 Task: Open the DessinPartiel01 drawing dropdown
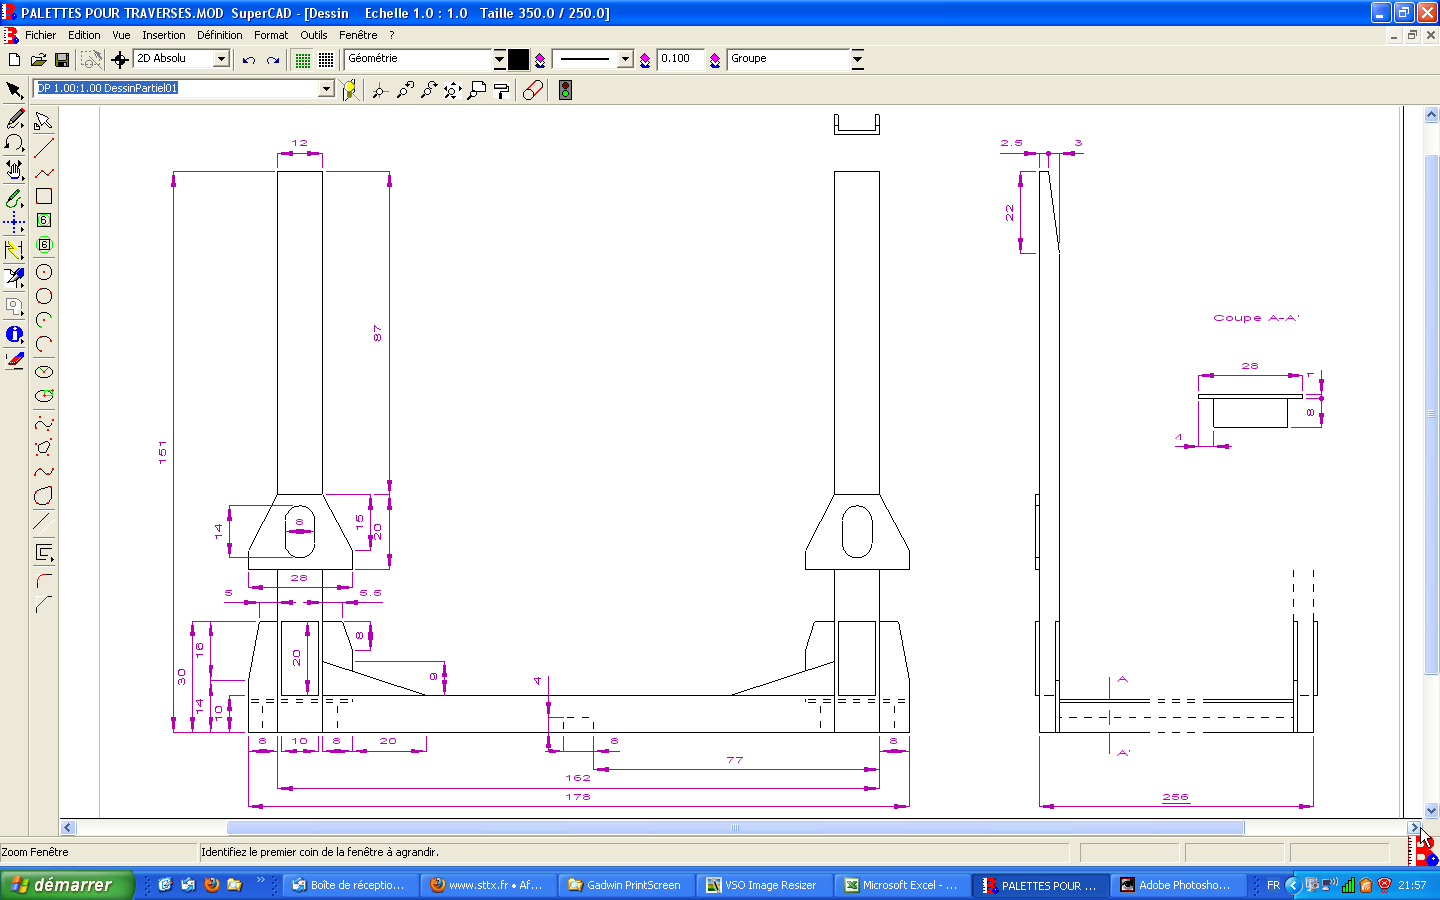326,89
